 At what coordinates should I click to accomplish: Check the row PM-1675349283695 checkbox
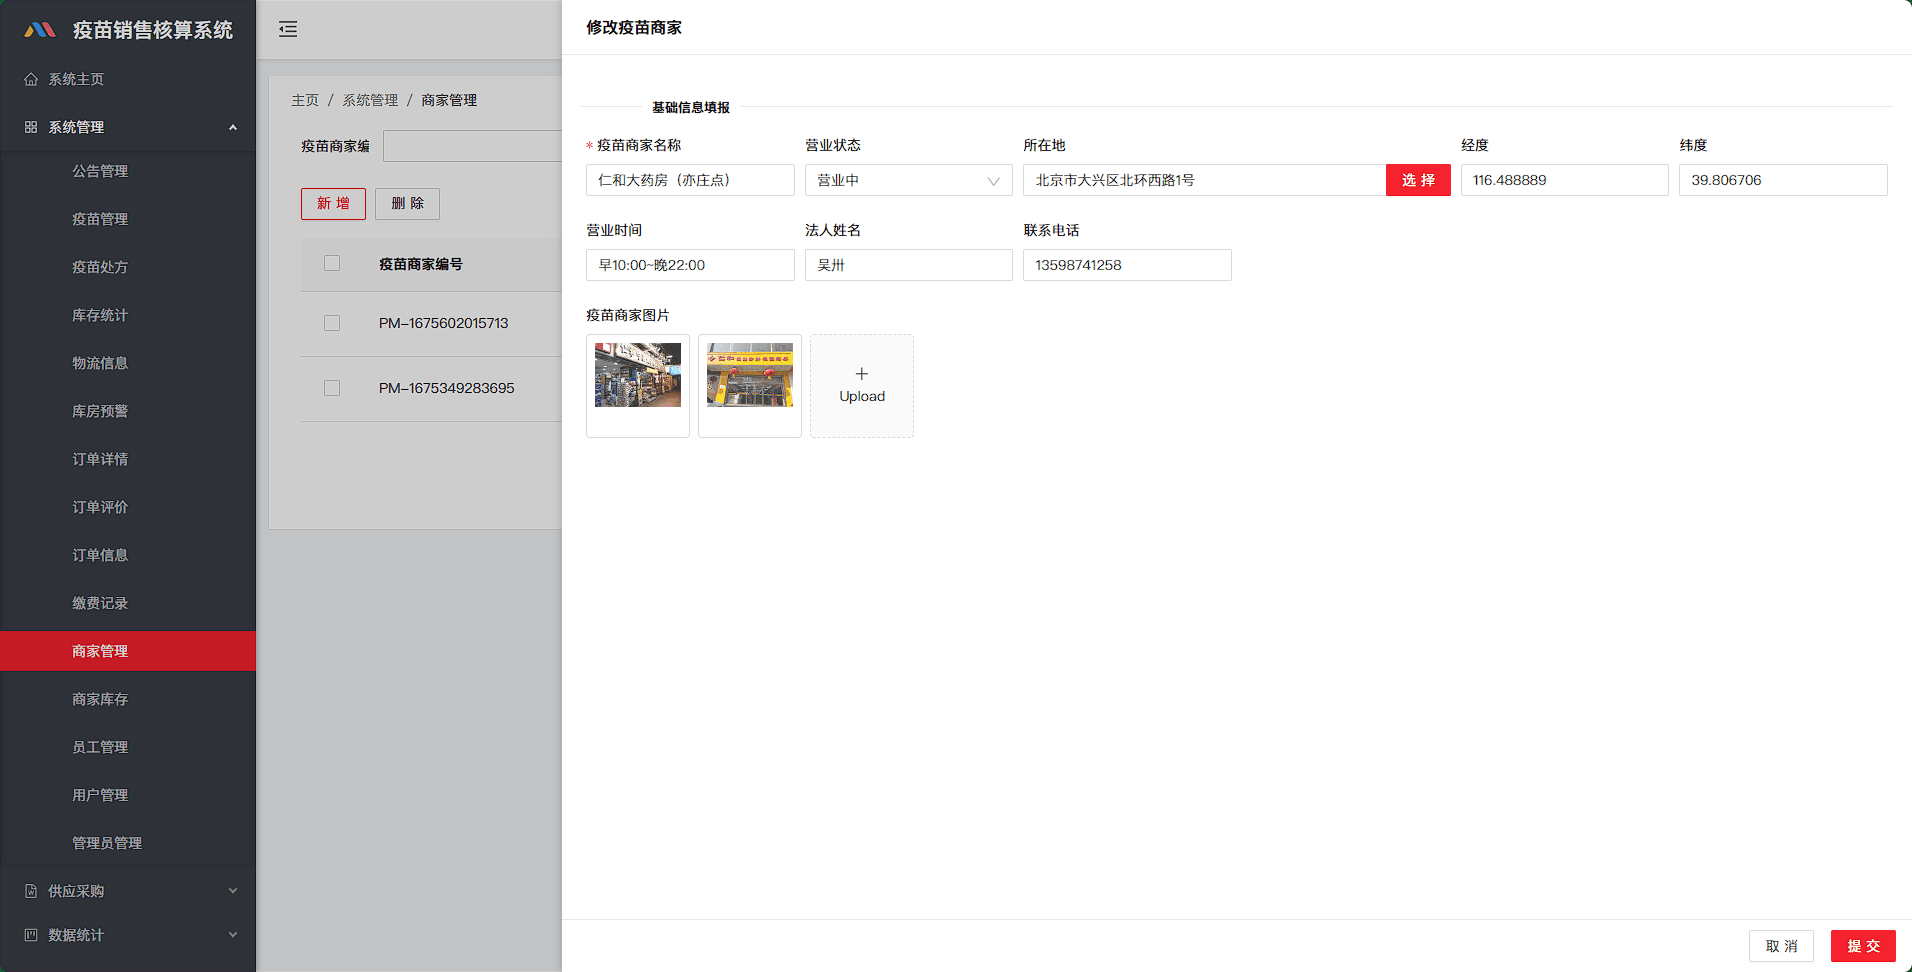tap(332, 388)
